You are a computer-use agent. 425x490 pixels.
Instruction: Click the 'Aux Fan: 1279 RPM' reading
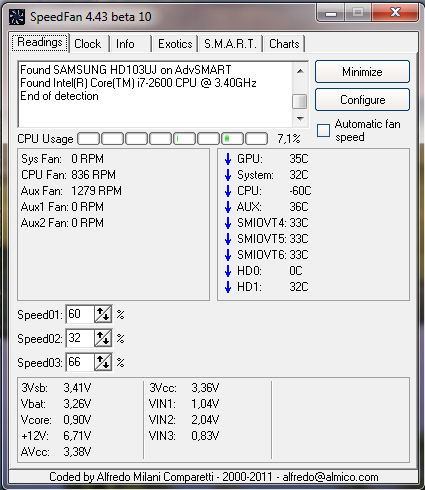click(x=71, y=191)
